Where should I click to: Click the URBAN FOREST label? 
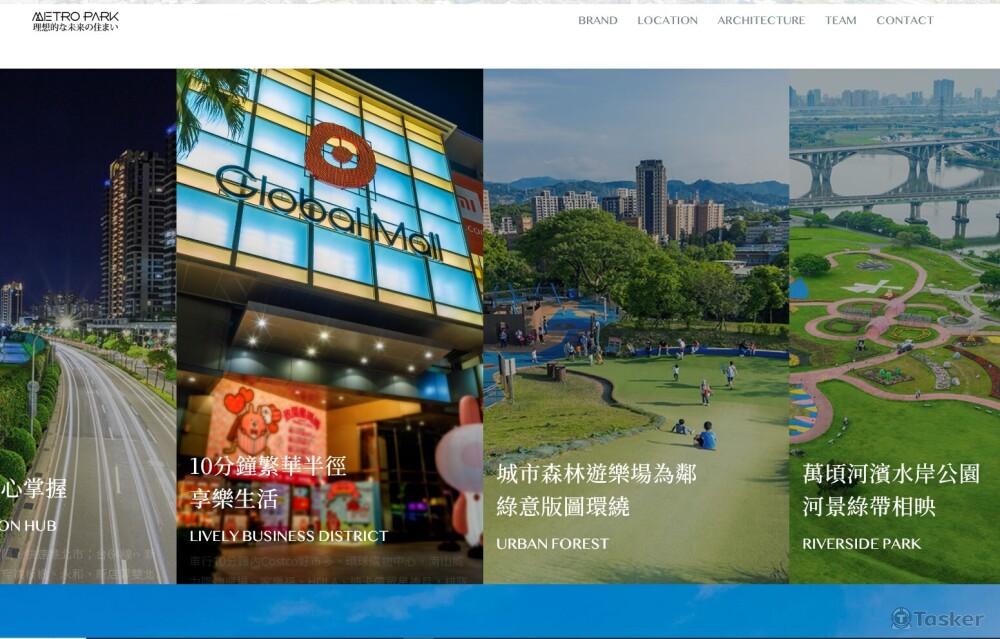click(x=552, y=544)
